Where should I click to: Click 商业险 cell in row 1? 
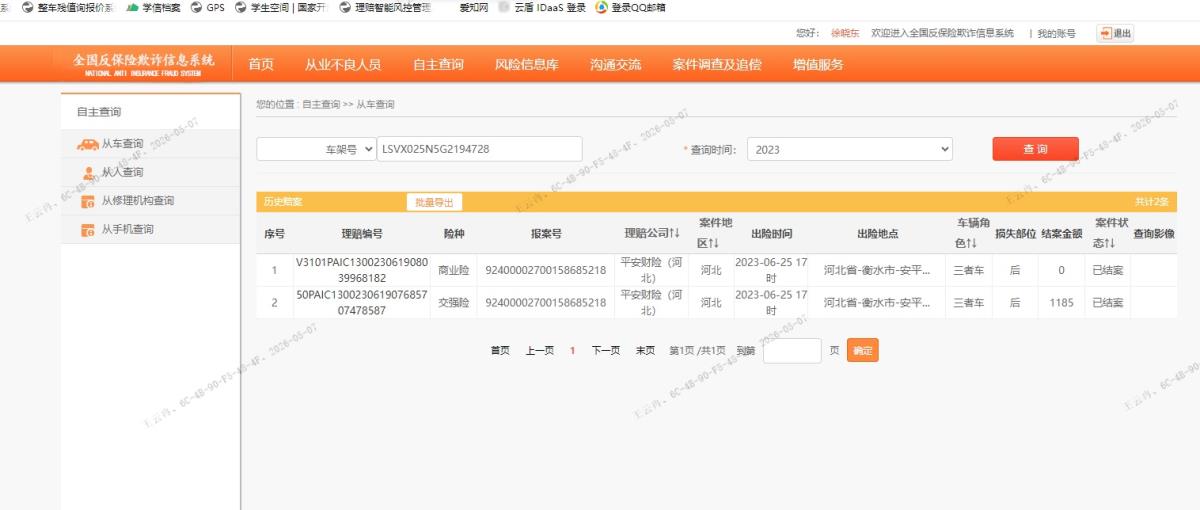click(454, 270)
